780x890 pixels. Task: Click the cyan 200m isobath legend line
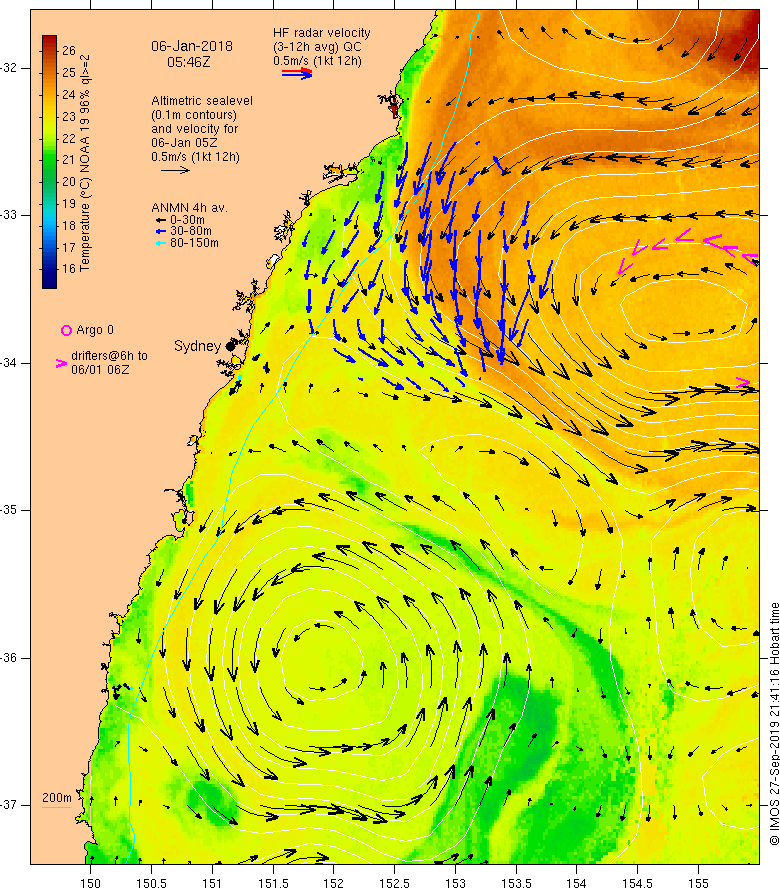click(x=56, y=807)
